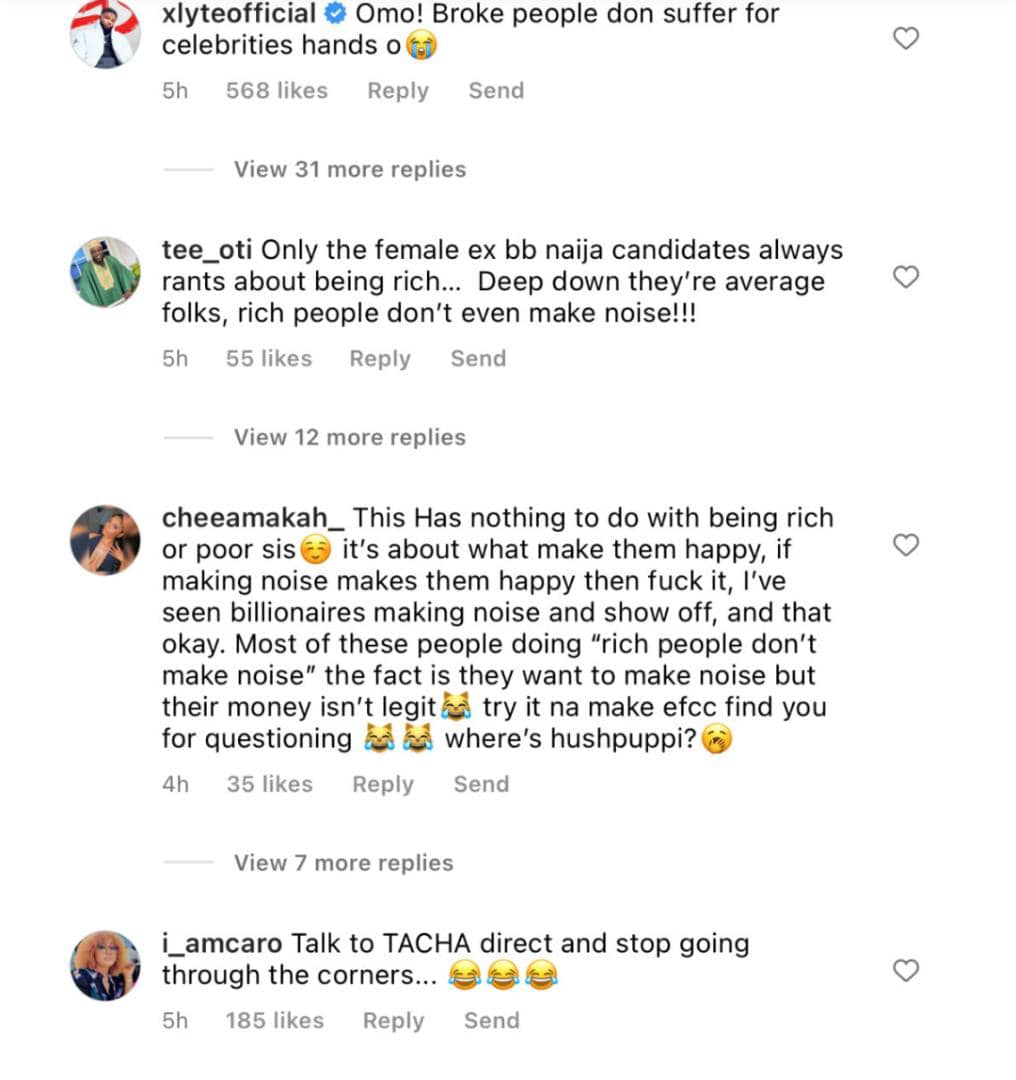Heart the i_amcaro comment
The width and height of the screenshot is (1016, 1080).
[x=905, y=970]
